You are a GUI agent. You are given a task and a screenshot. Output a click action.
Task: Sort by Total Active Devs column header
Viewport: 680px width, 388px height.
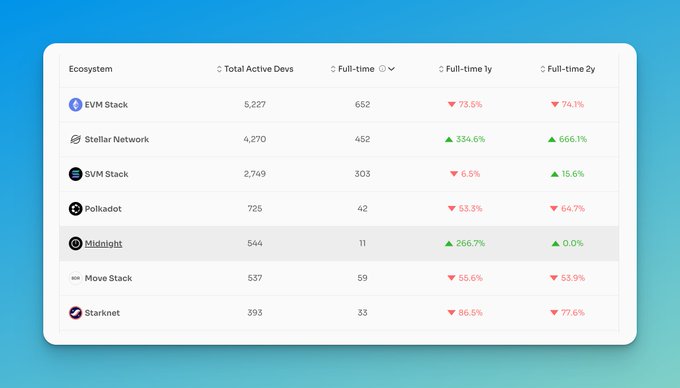[x=258, y=69]
